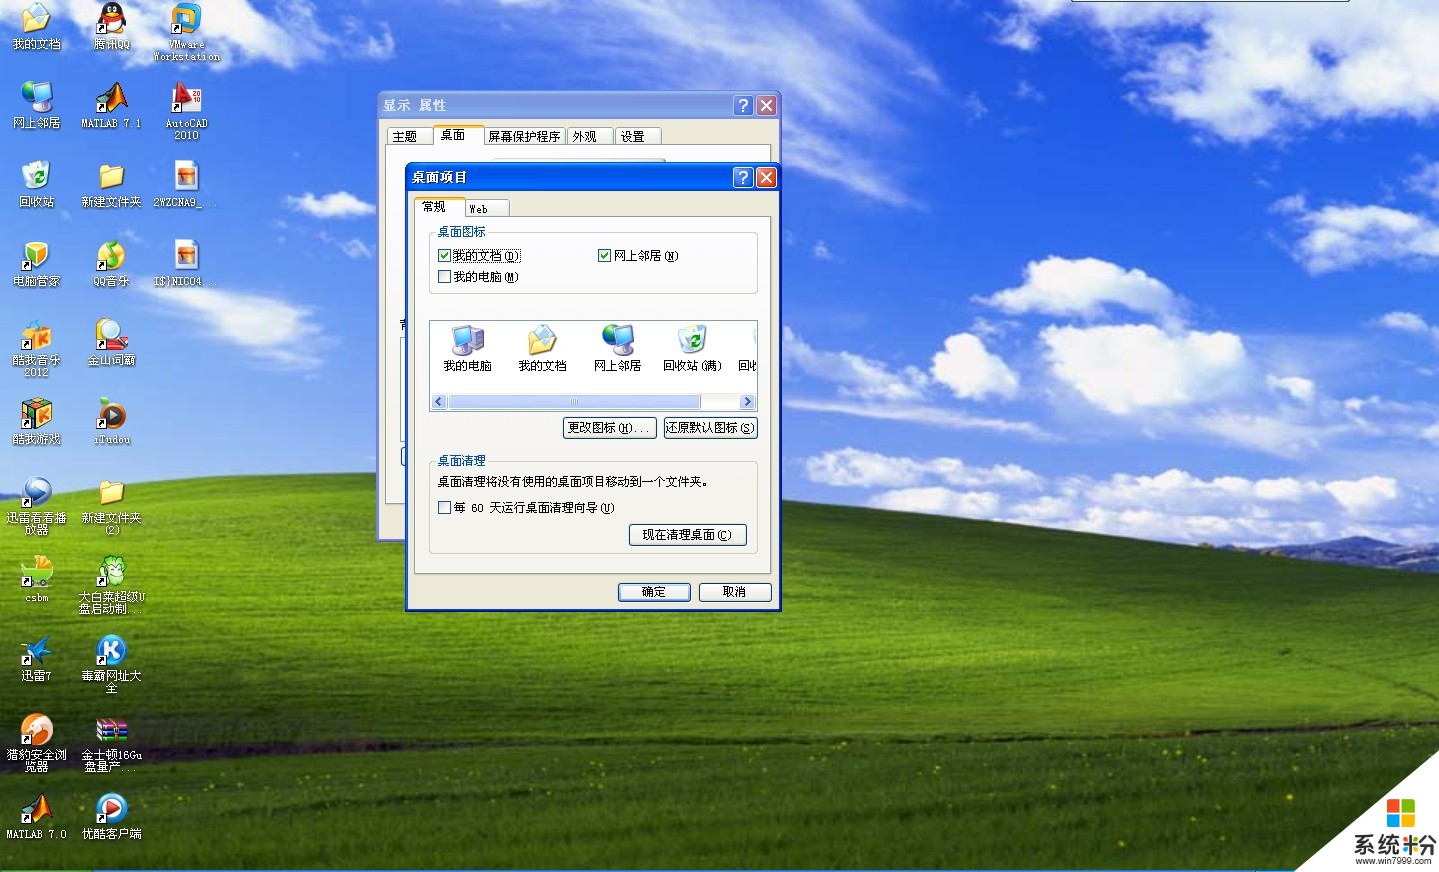Click the QQ音乐 desktop shortcut

click(111, 263)
